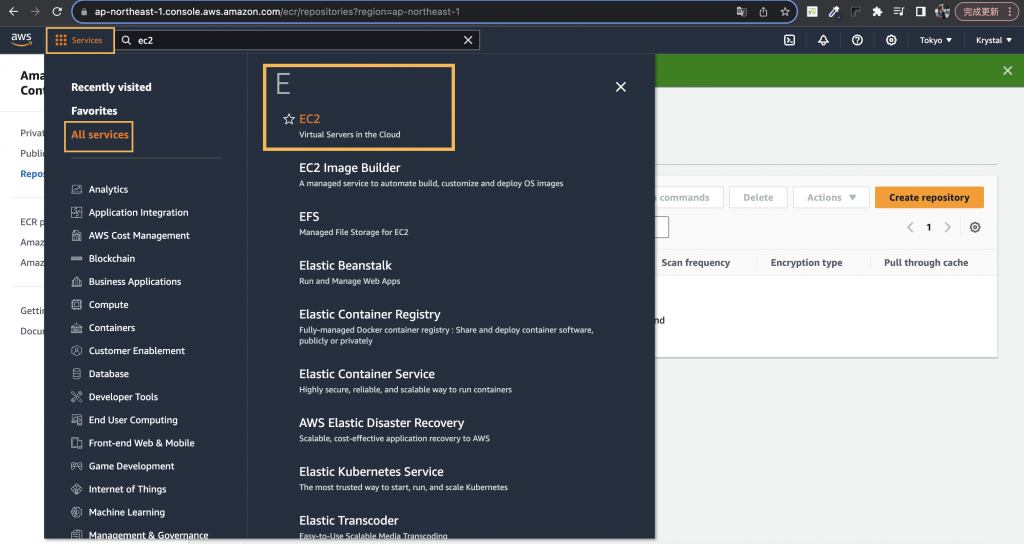Viewport: 1024px width, 544px height.
Task: Open Elastic Container Service link
Action: coord(367,374)
